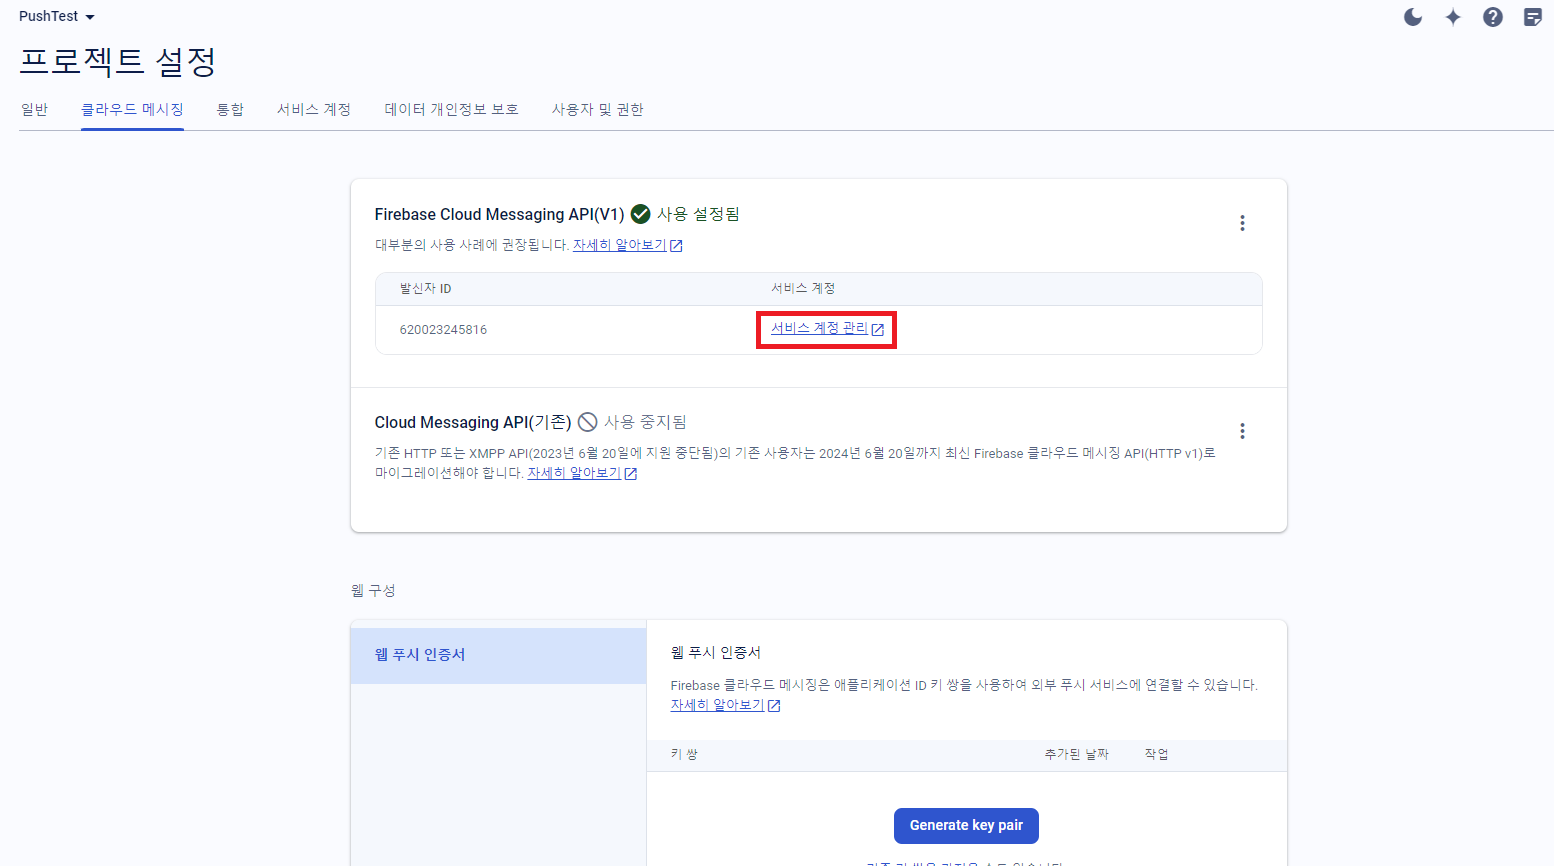Open the 데이터 개인정보 보호 tab

[x=452, y=109]
